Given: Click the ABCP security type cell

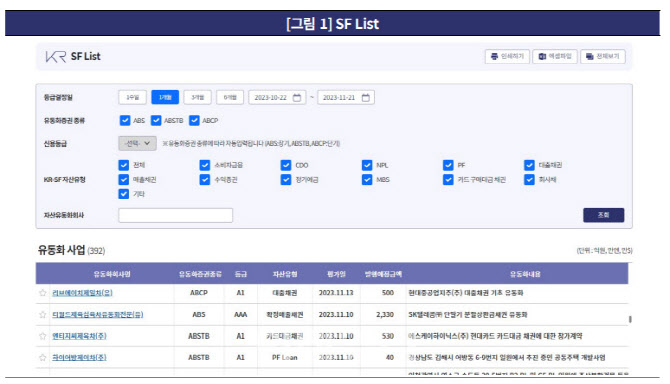Looking at the screenshot, I should click(199, 293).
